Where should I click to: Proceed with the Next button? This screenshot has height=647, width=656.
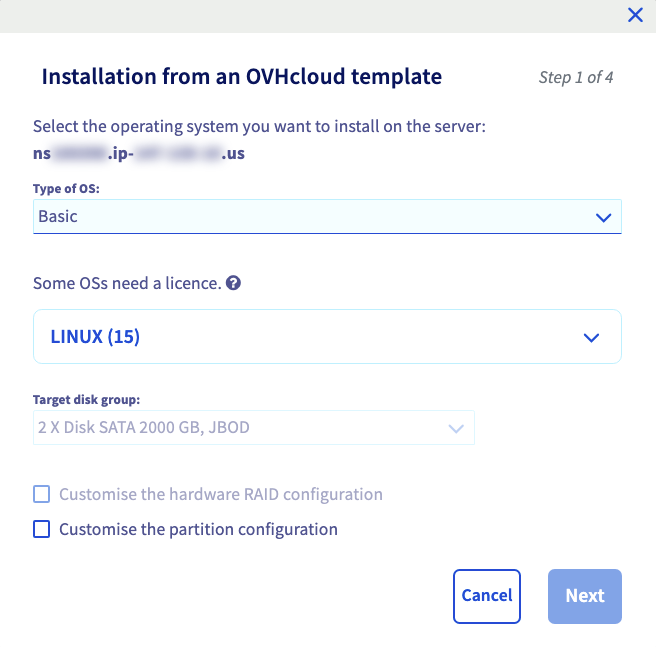tap(584, 596)
